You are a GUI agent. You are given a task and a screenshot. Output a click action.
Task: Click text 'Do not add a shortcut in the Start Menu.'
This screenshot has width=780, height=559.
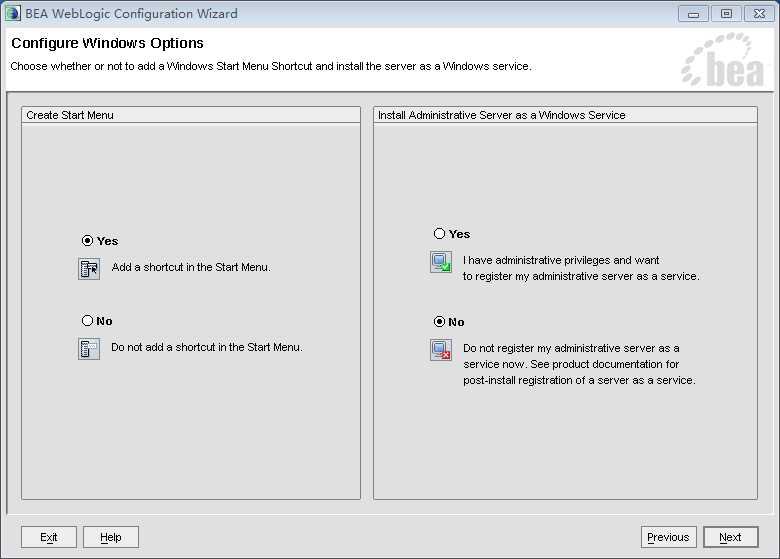coord(207,347)
